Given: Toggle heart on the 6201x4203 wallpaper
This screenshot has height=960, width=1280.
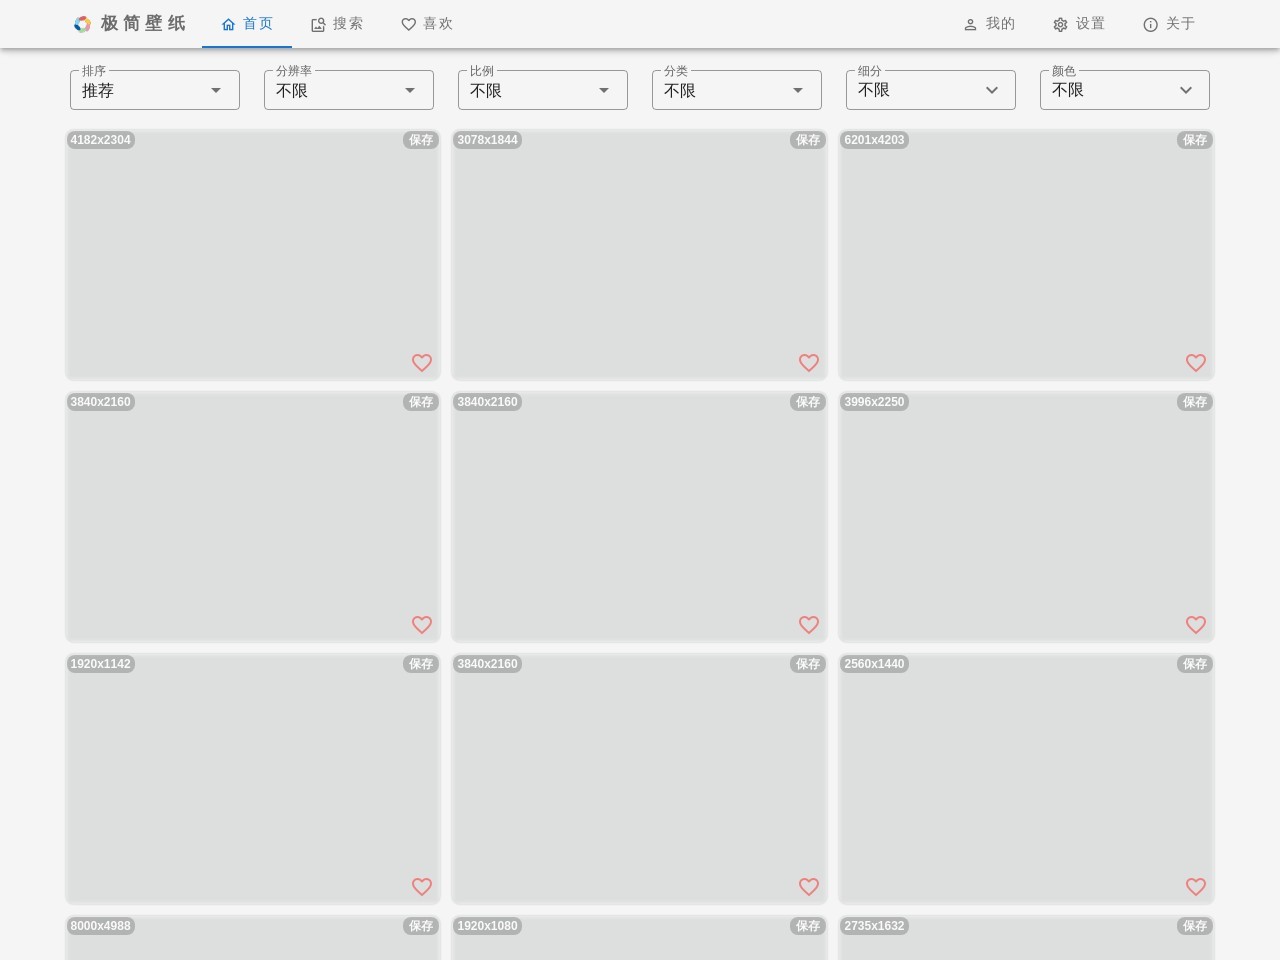Looking at the screenshot, I should [1196, 363].
